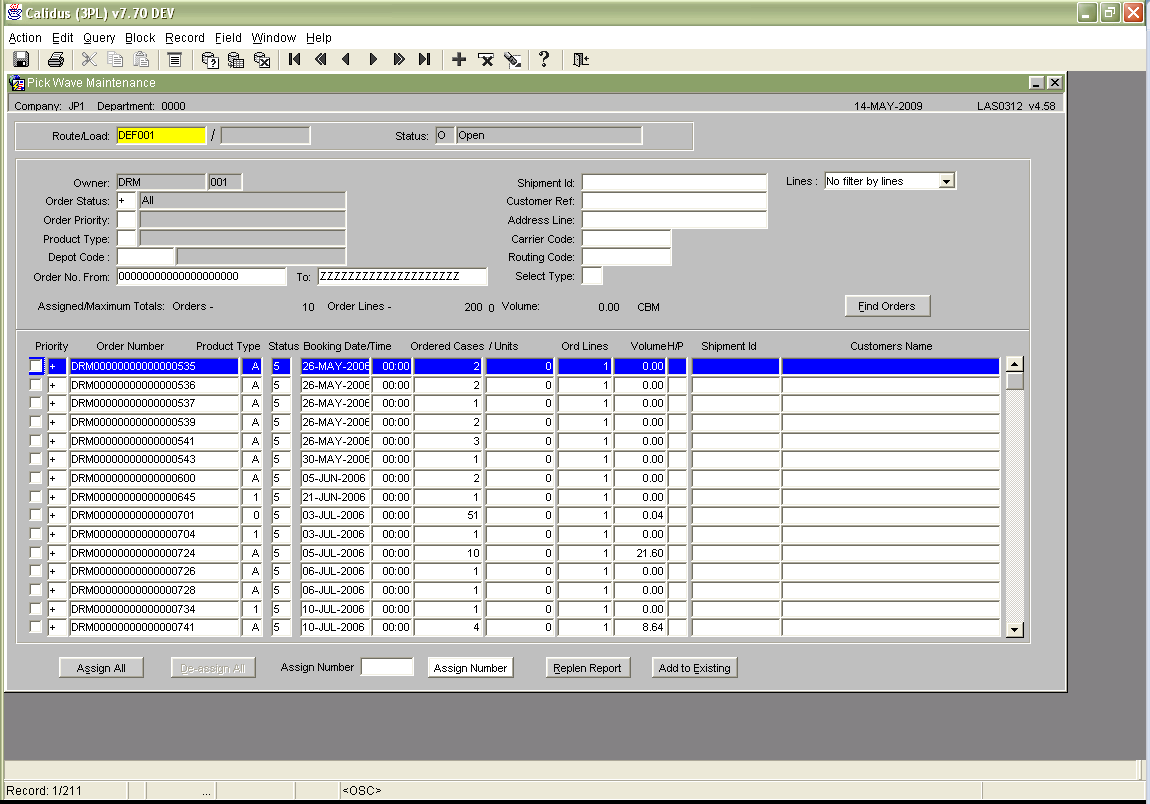Tick the checkbox for order DRM00000000000000536
Image resolution: width=1150 pixels, height=804 pixels.
point(36,384)
